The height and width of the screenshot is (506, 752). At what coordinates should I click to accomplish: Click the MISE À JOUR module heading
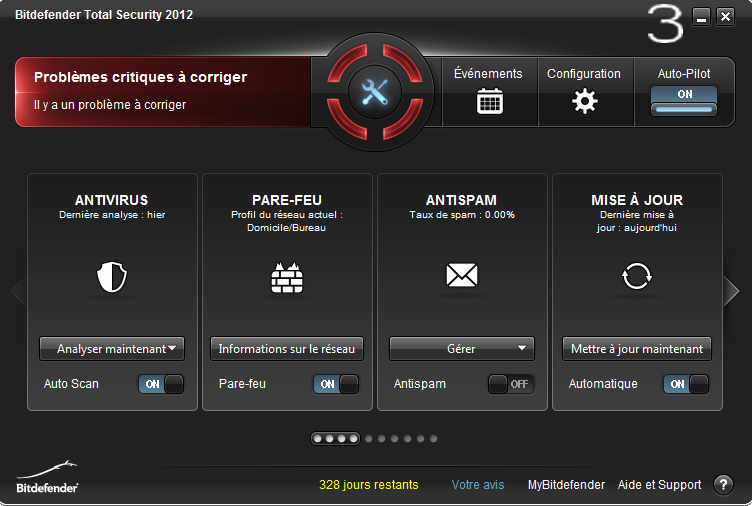pos(637,200)
